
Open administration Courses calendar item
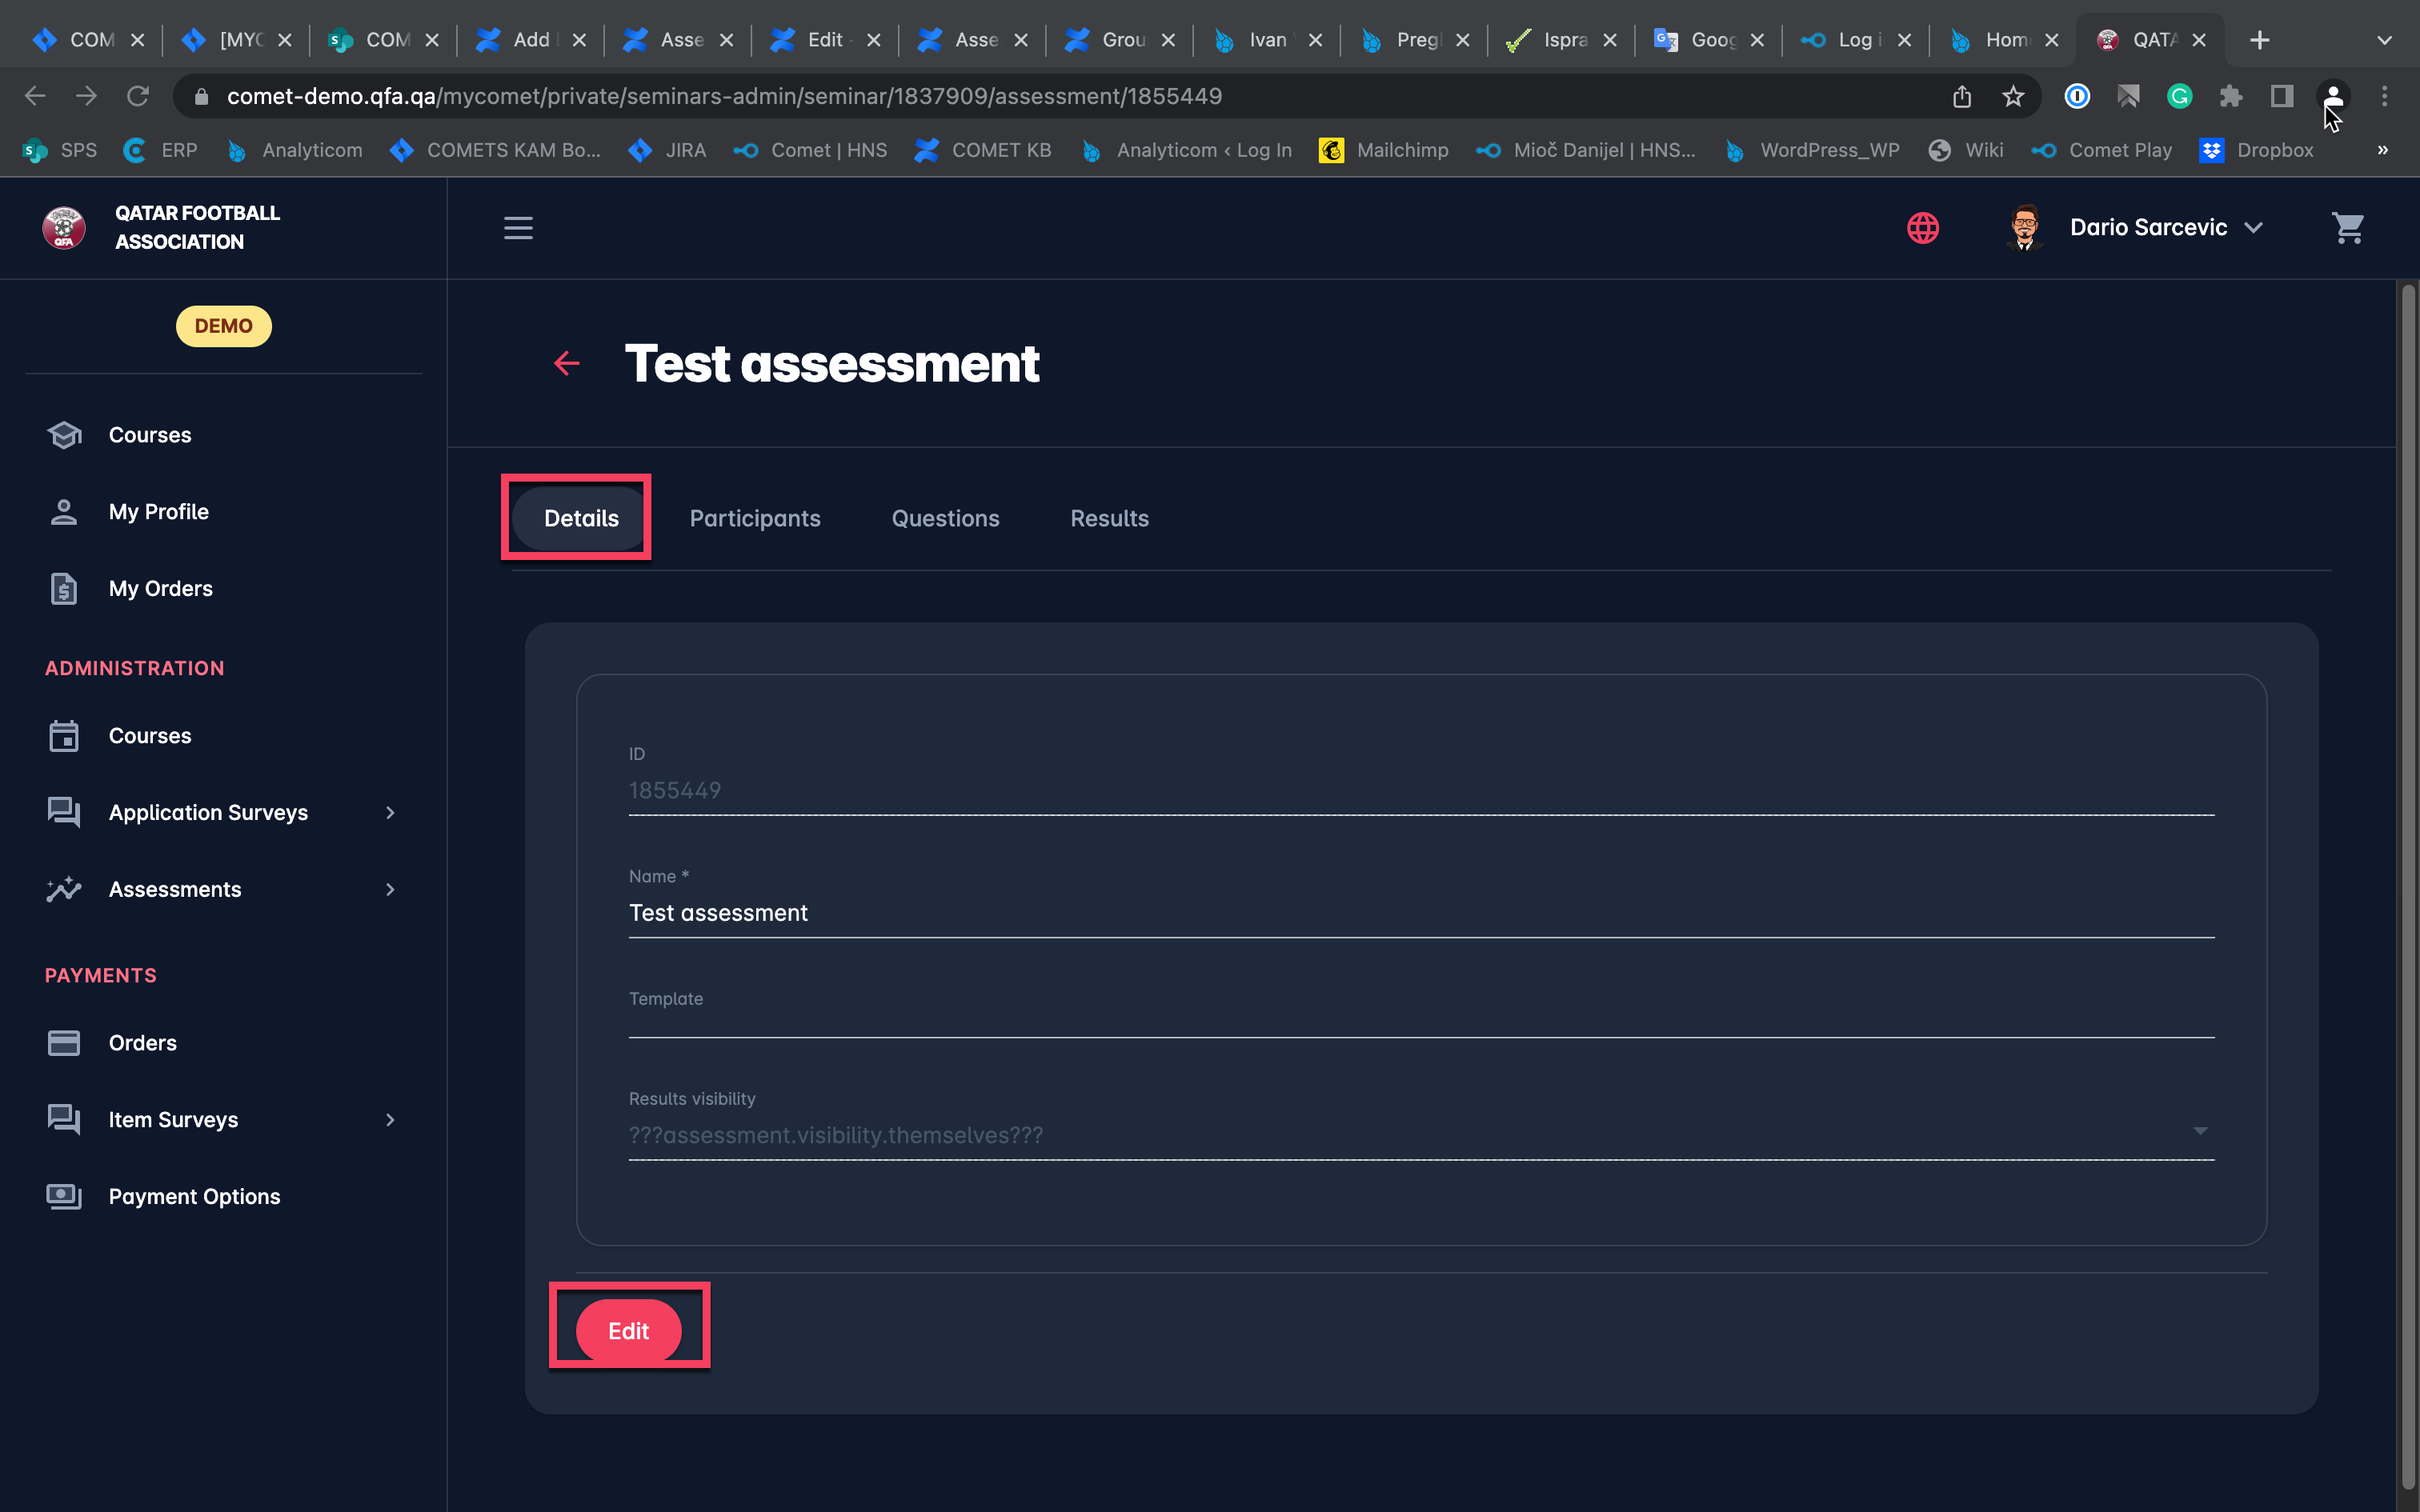149,736
